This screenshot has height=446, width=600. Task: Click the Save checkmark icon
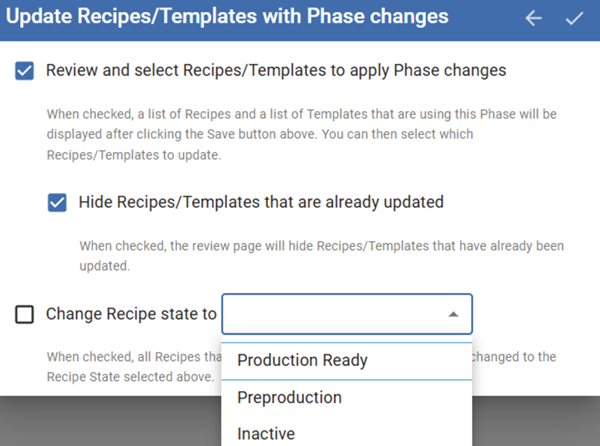[x=574, y=18]
